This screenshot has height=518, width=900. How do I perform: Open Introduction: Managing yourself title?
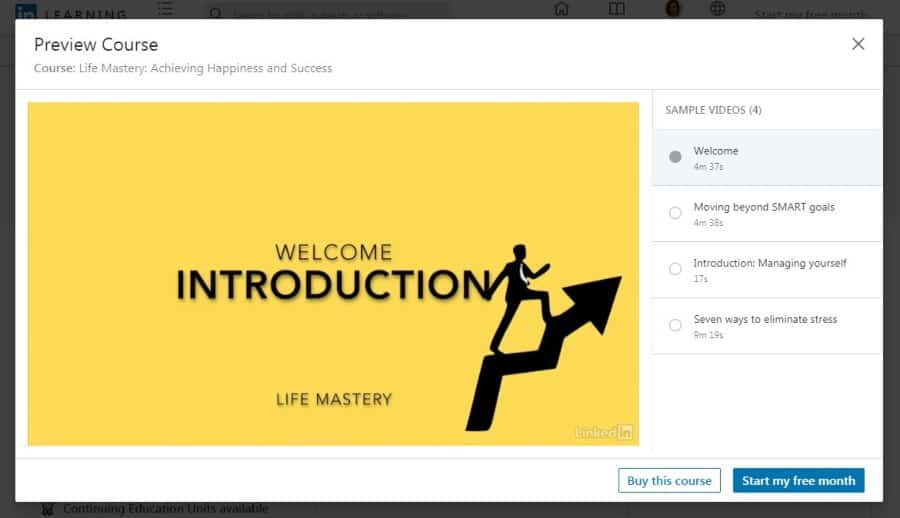point(770,263)
